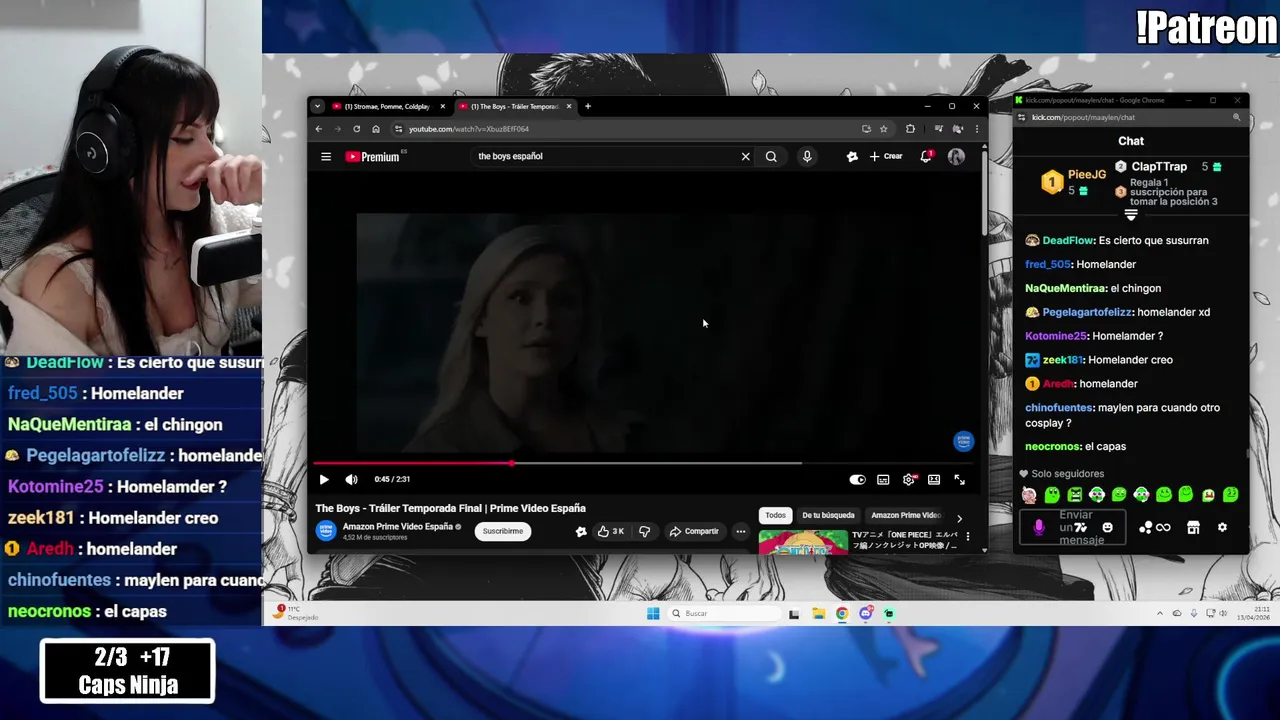
Task: Click the infinity icon in Kick chat
Action: click(x=1163, y=527)
